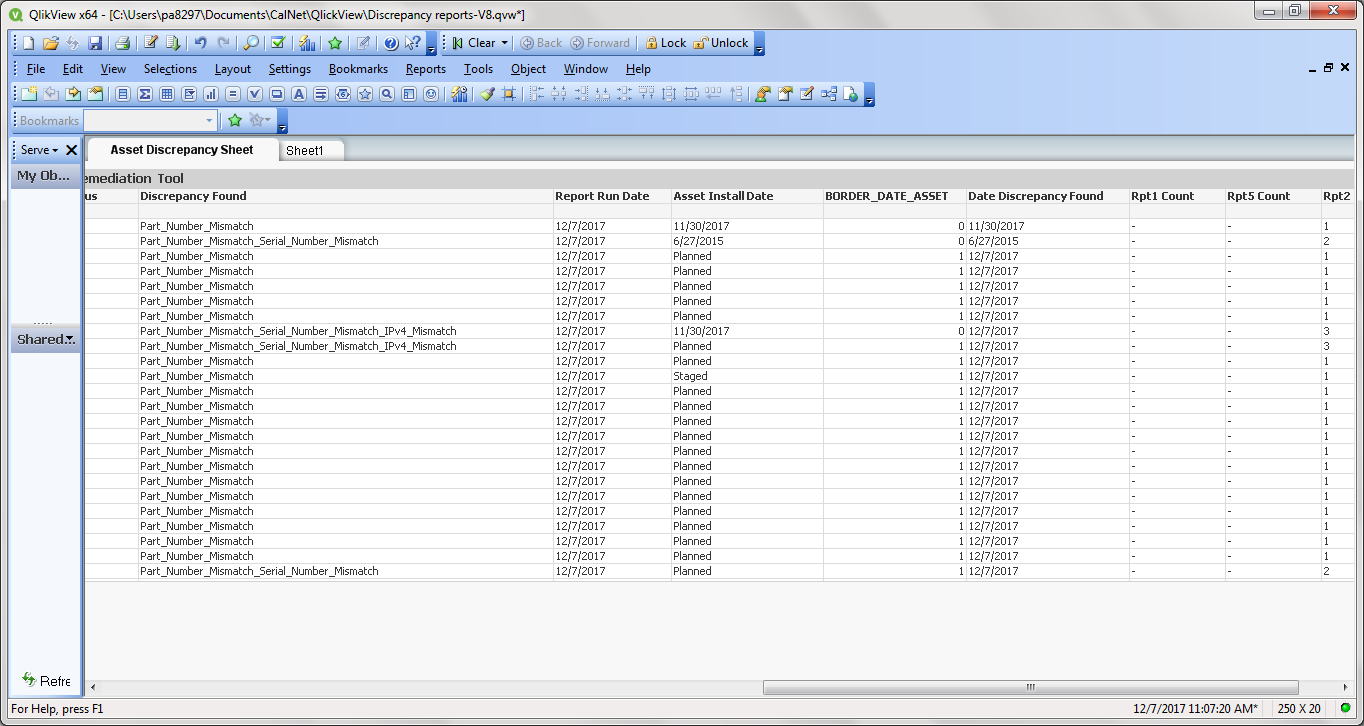1364x726 pixels.
Task: Click the Unlock selections button
Action: pos(721,43)
